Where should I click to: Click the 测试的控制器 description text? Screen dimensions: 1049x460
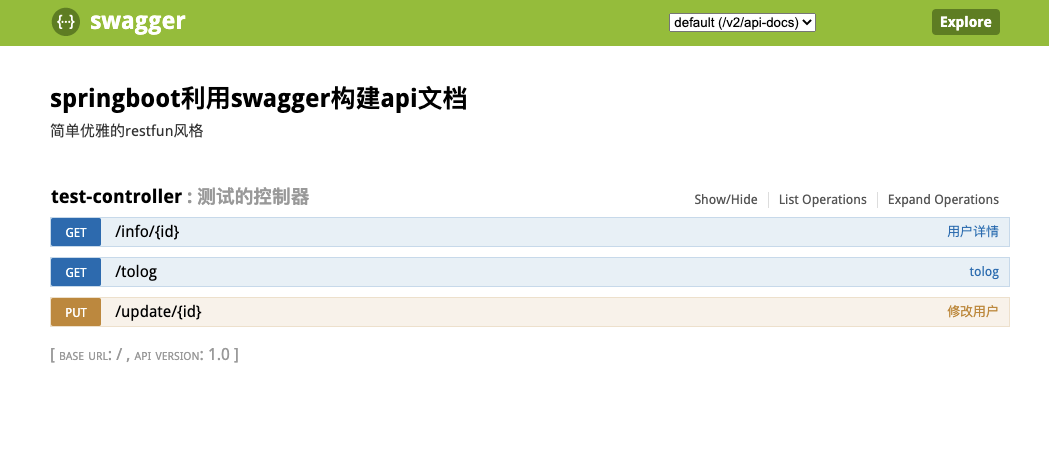pos(253,197)
